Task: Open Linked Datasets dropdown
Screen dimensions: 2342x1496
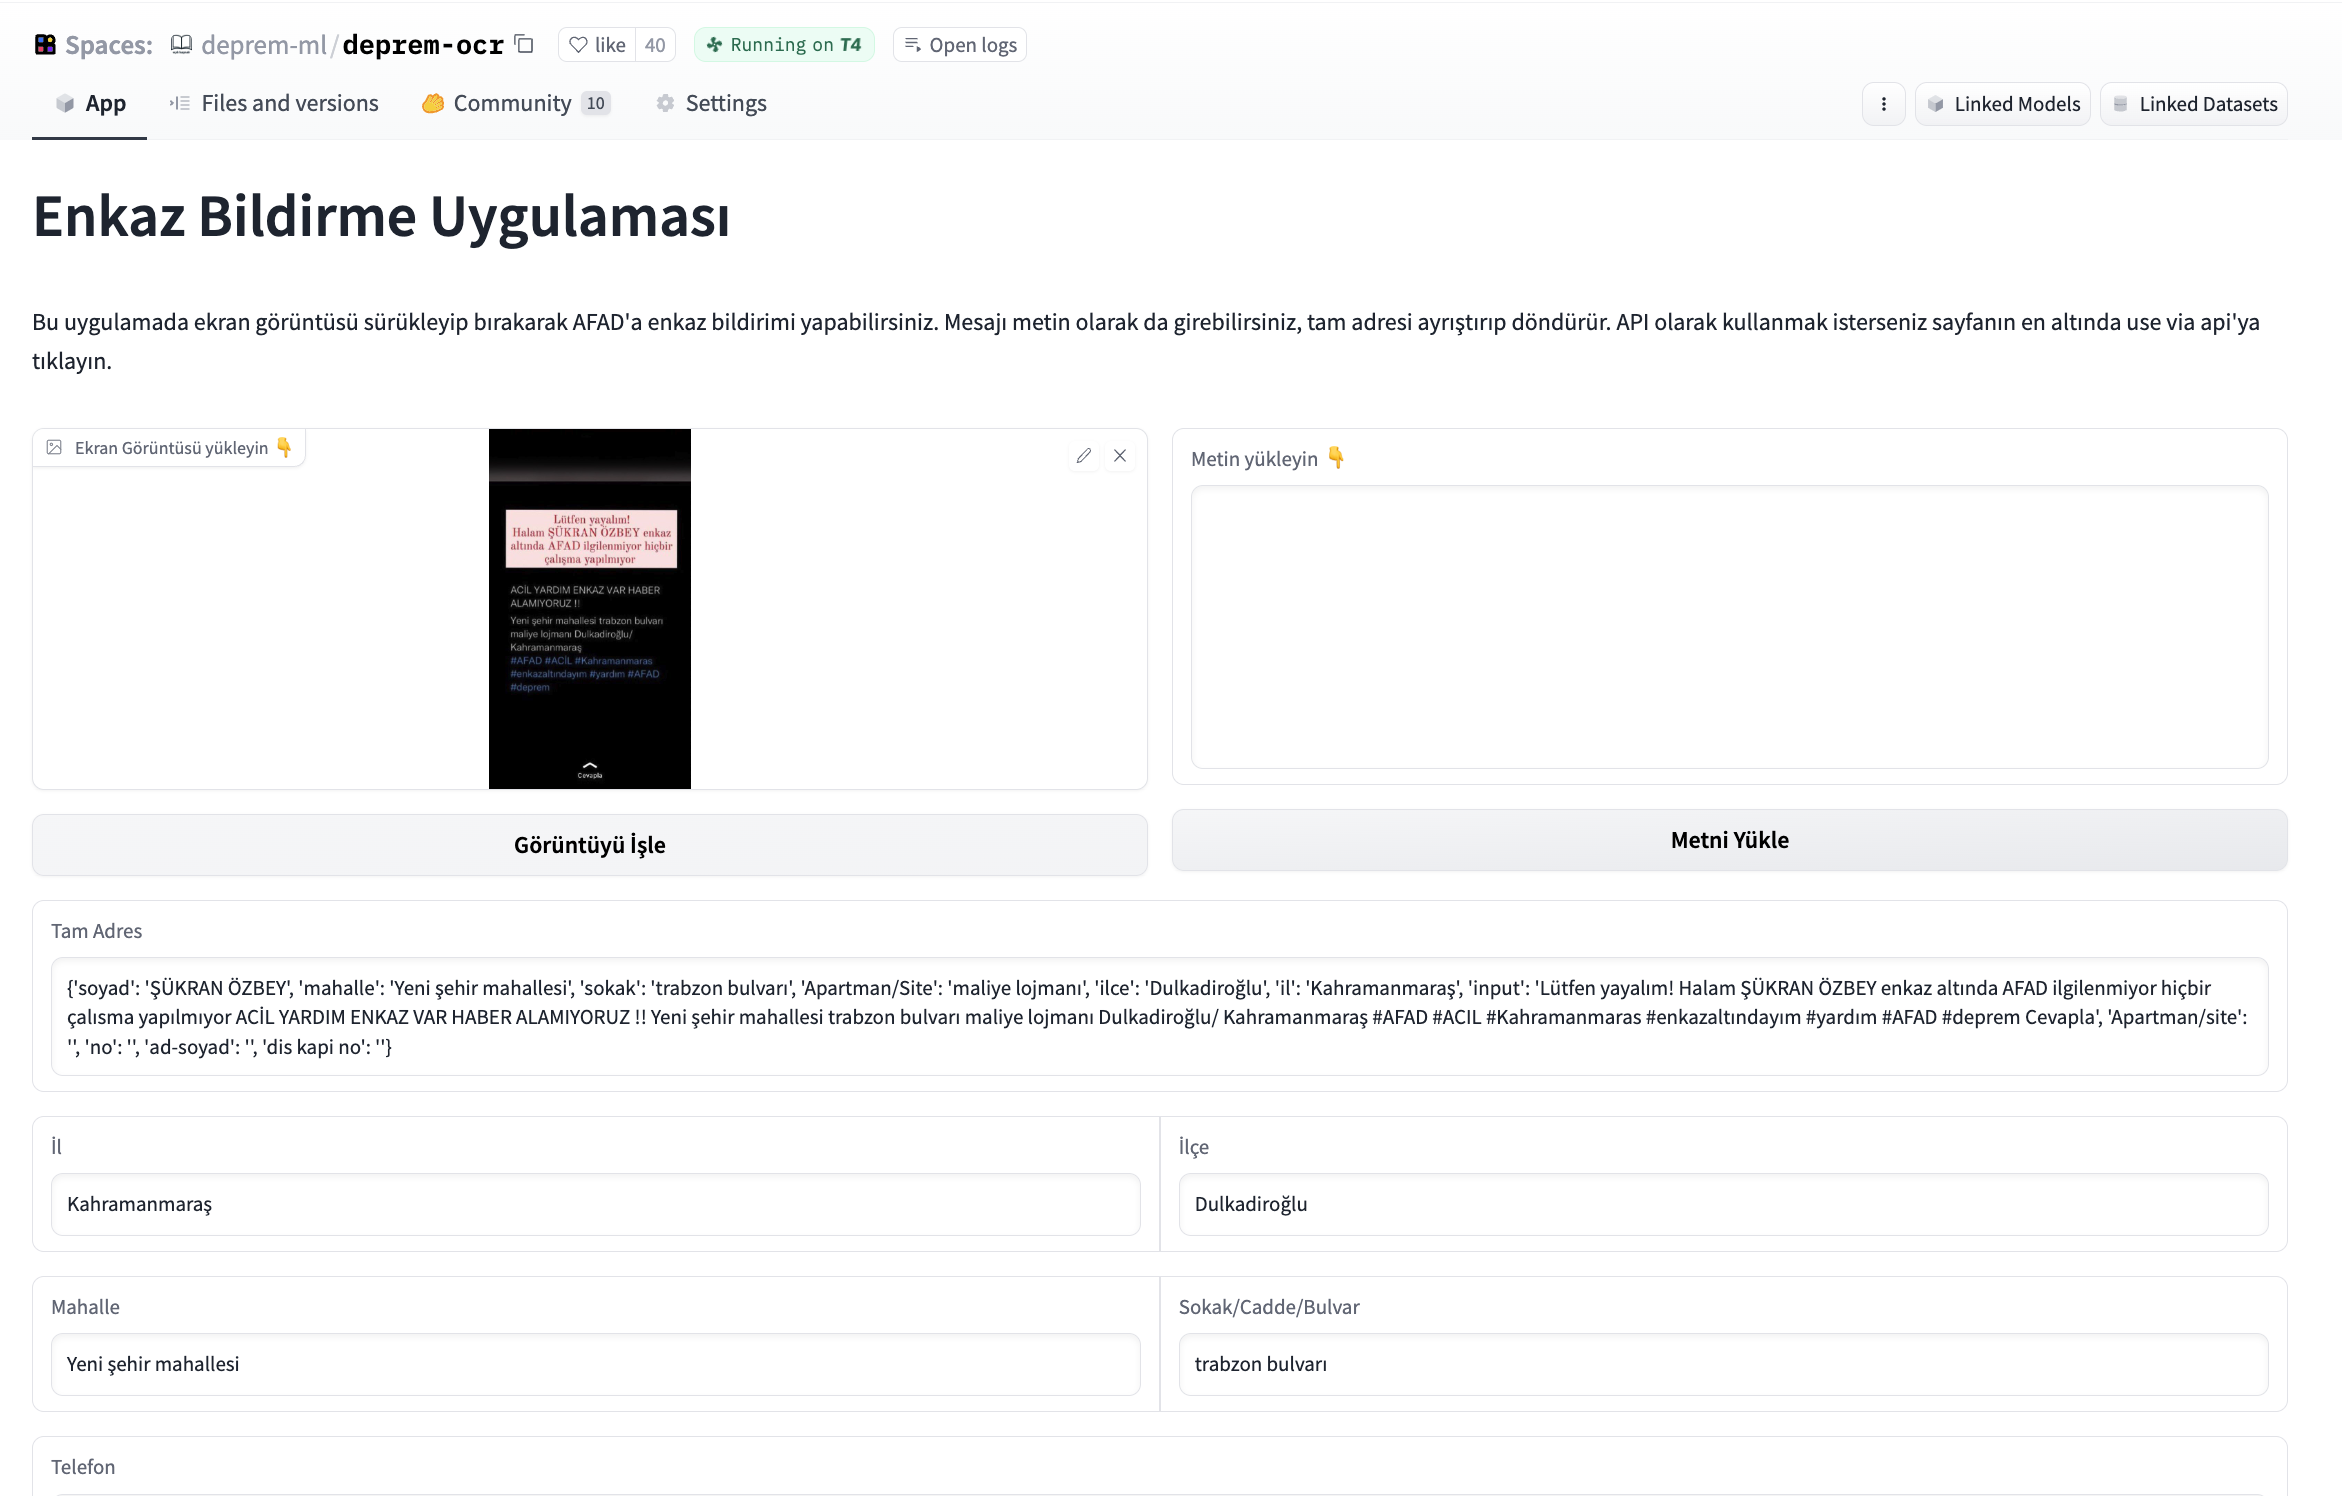Action: pyautogui.click(x=2194, y=104)
